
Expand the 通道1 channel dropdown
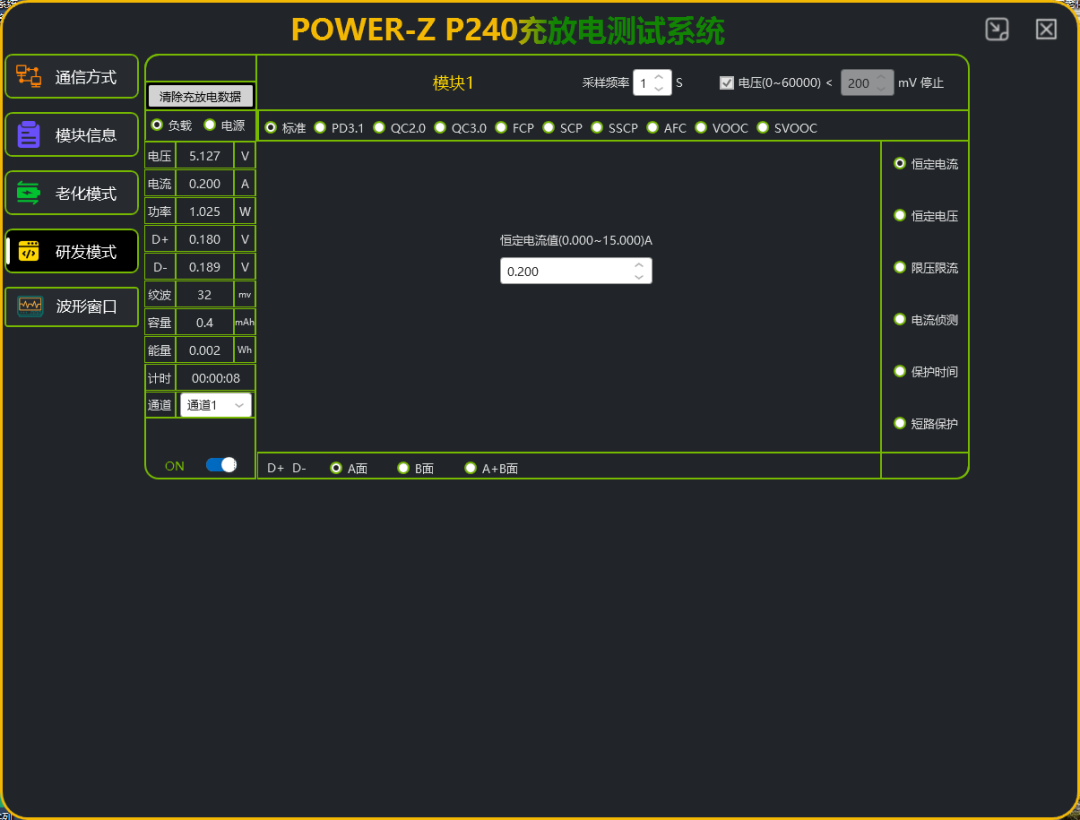coord(216,405)
